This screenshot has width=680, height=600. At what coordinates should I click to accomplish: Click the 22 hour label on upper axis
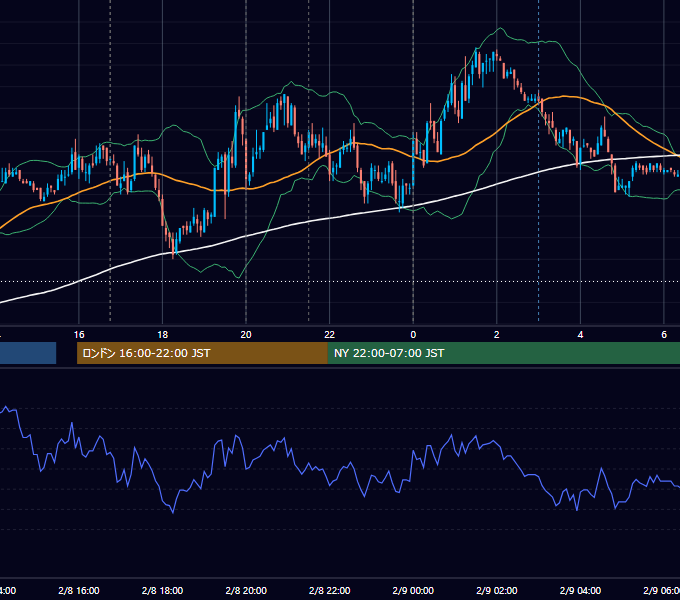[330, 335]
